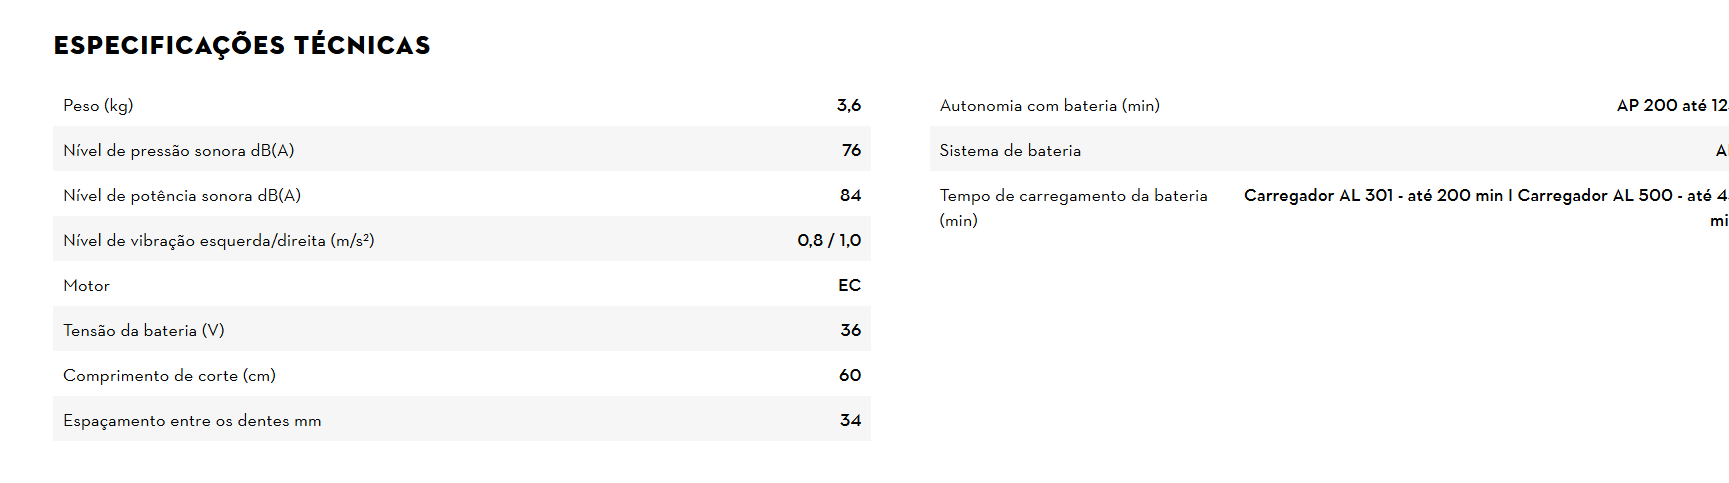Viewport: 1729px width, 483px height.
Task: Click the Nível de potência sonora label
Action: tap(182, 195)
